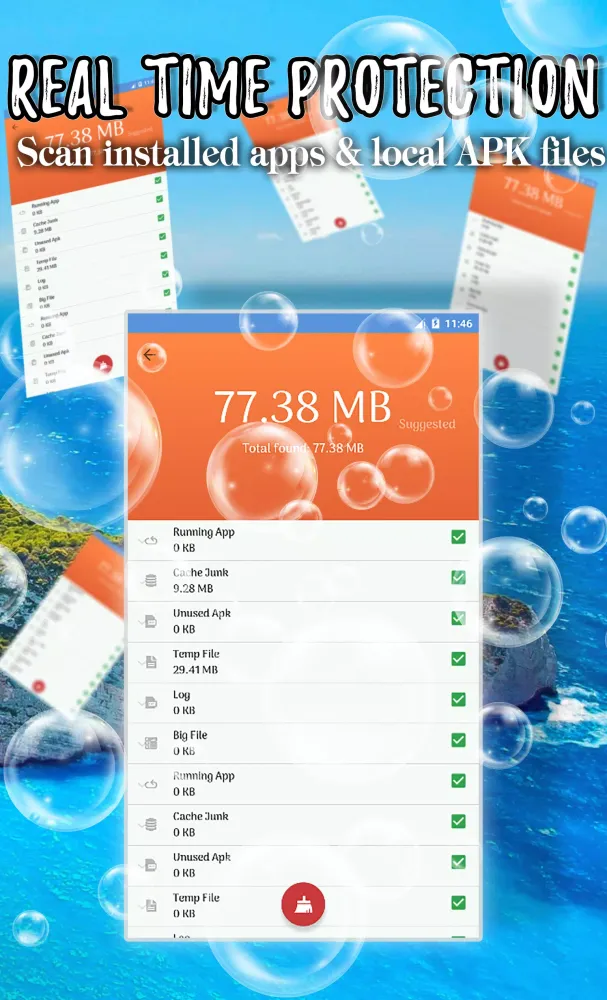This screenshot has width=607, height=1000.
Task: Uncheck Unused Apk checkbox above Temp File 29.41 MB
Action: coord(458,618)
